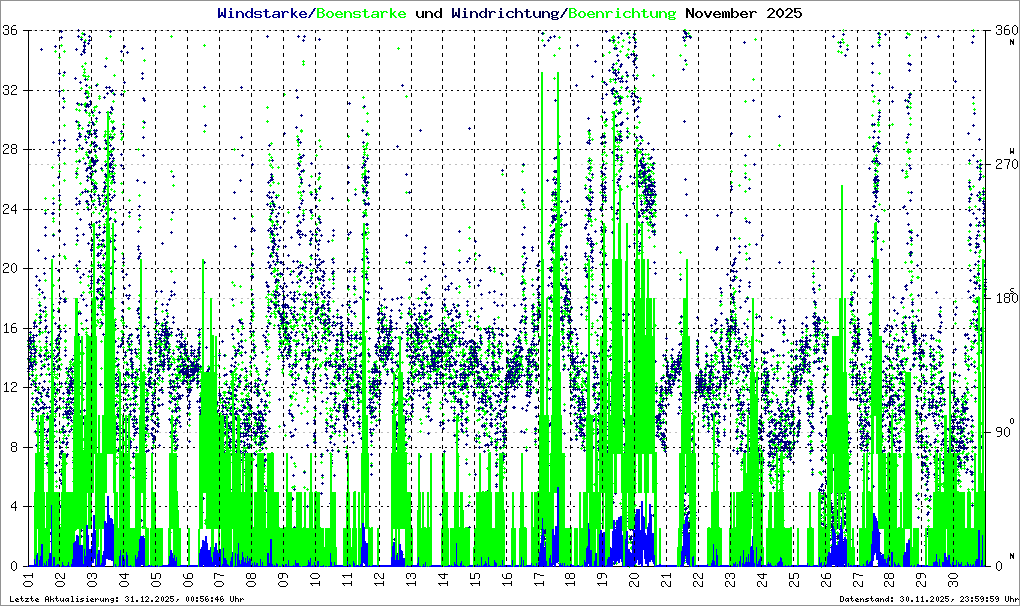1020x606 pixels.
Task: Select the 24 label on wind-speed axis
Action: click(10, 209)
